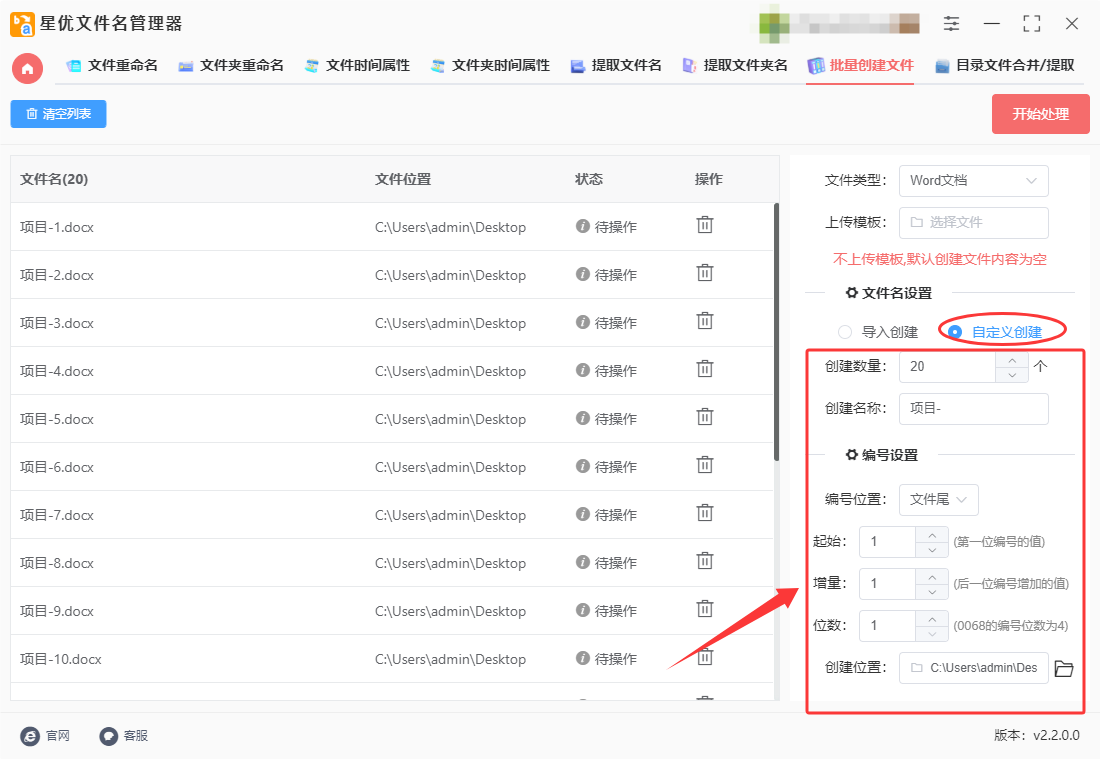This screenshot has height=760, width=1100.
Task: Delete the 项目-8.docx row with its trash icon
Action: click(704, 561)
